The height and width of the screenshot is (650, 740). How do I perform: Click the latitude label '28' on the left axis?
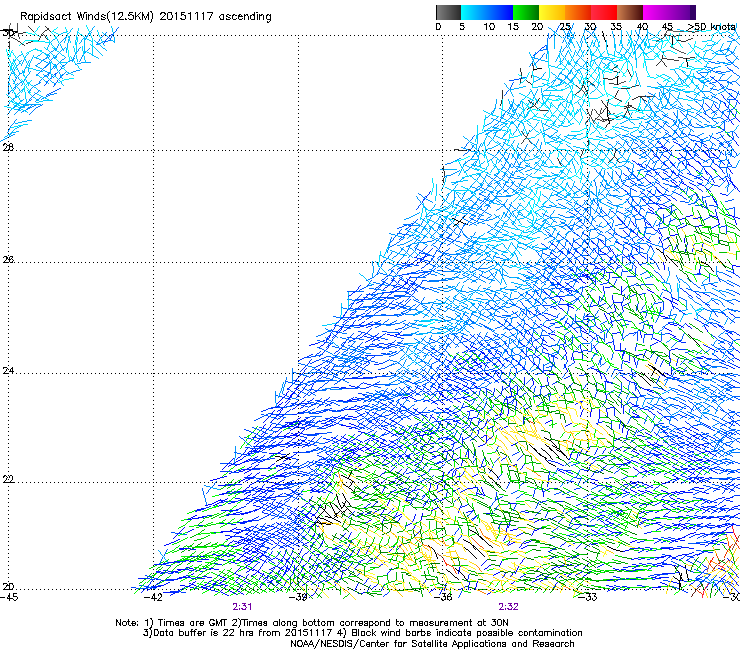pyautogui.click(x=8, y=147)
